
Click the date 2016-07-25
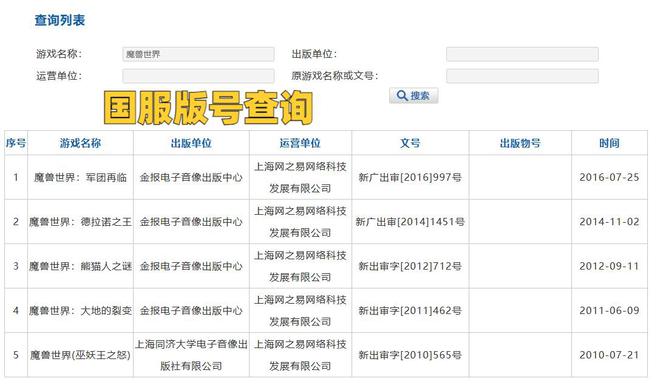click(609, 177)
